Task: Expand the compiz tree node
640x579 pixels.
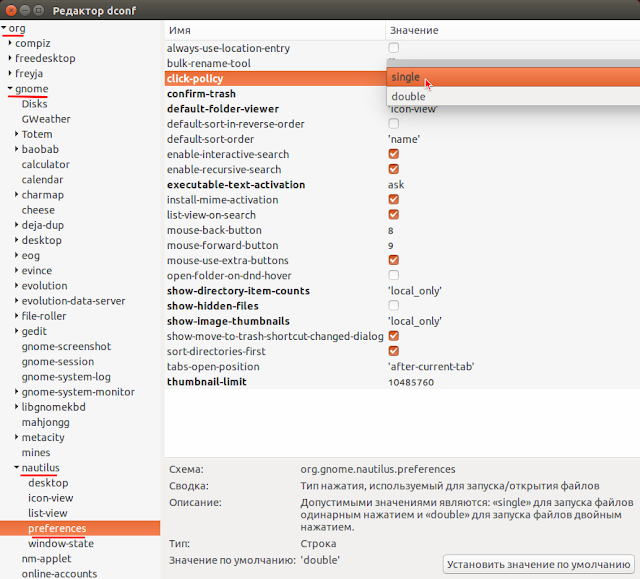Action: pos(10,43)
